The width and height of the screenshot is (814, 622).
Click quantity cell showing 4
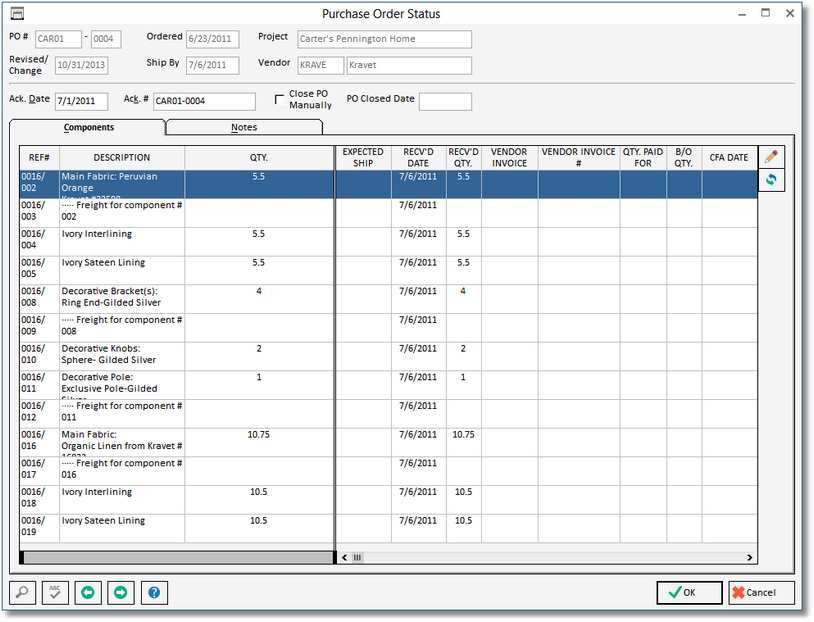click(259, 299)
